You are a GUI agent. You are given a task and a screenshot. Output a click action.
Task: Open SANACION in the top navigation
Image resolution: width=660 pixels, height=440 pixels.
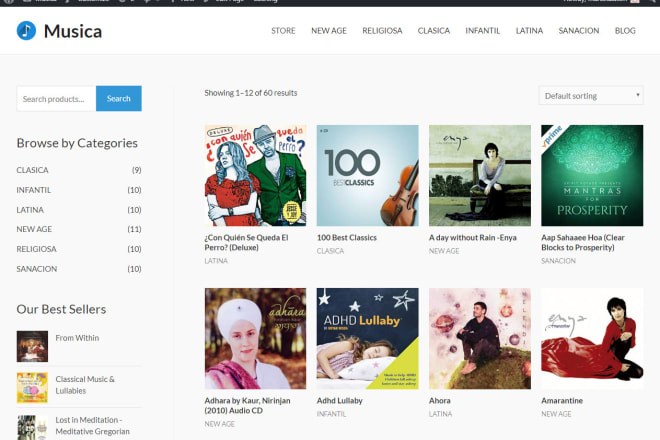coord(579,31)
